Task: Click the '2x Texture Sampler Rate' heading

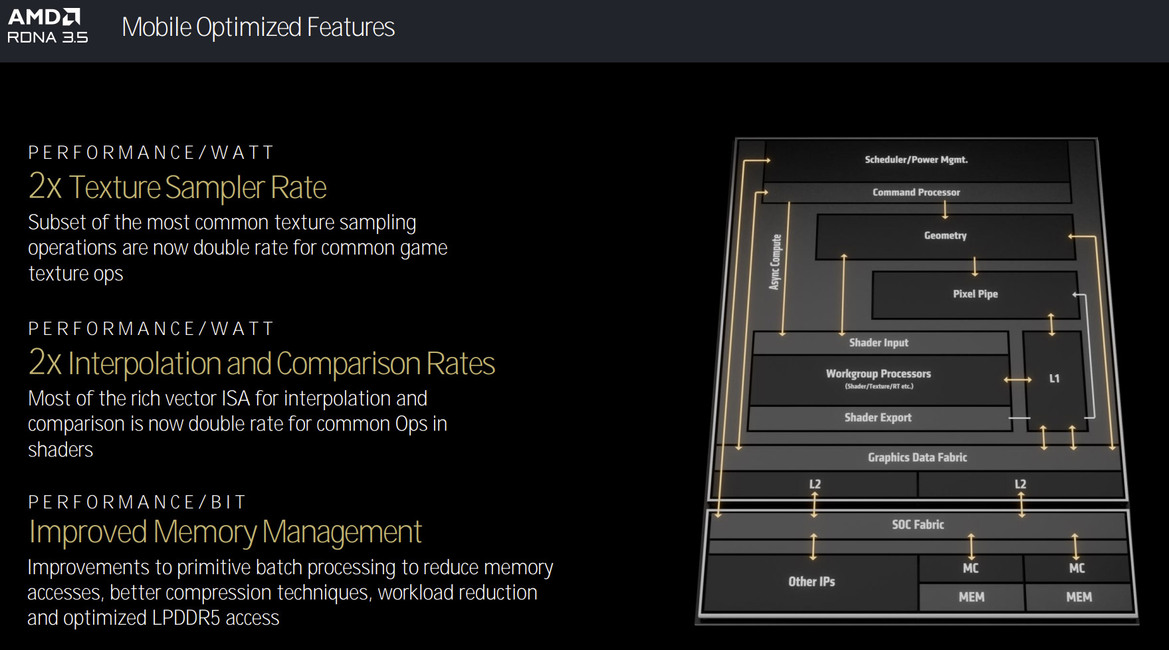Action: pyautogui.click(x=177, y=187)
